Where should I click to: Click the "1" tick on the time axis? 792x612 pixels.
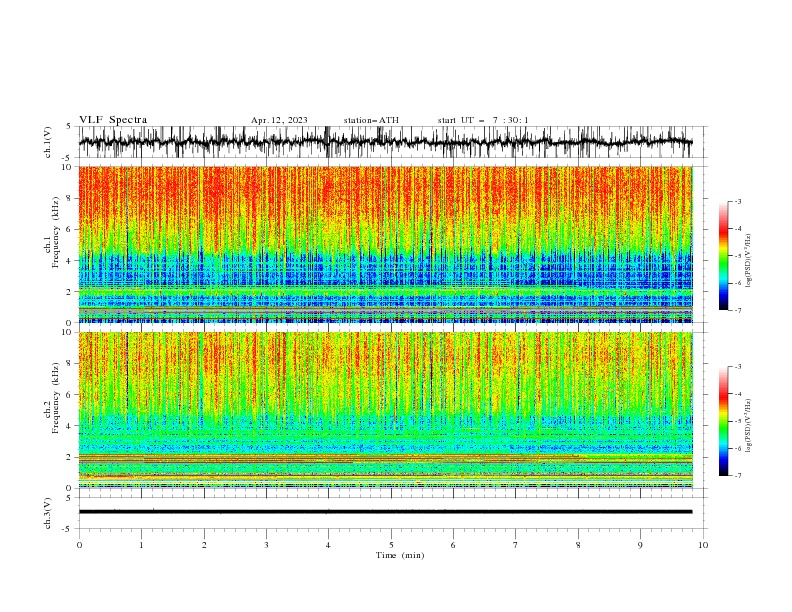141,545
